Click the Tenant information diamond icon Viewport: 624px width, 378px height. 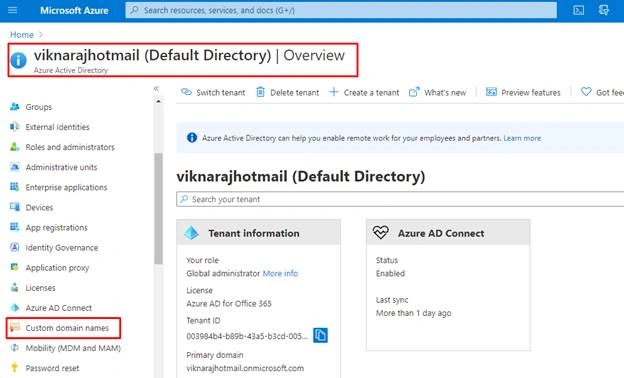point(191,233)
